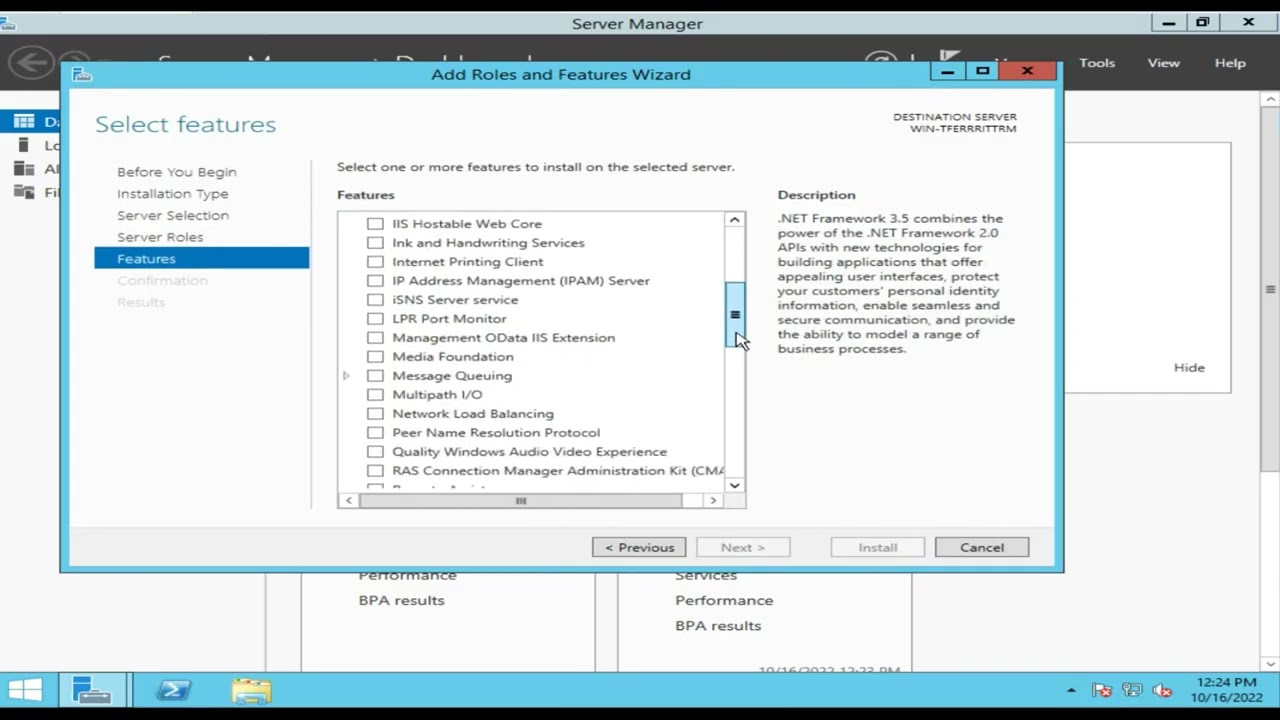Viewport: 1280px width, 720px height.
Task: Go to Server Selection step
Action: pos(173,215)
